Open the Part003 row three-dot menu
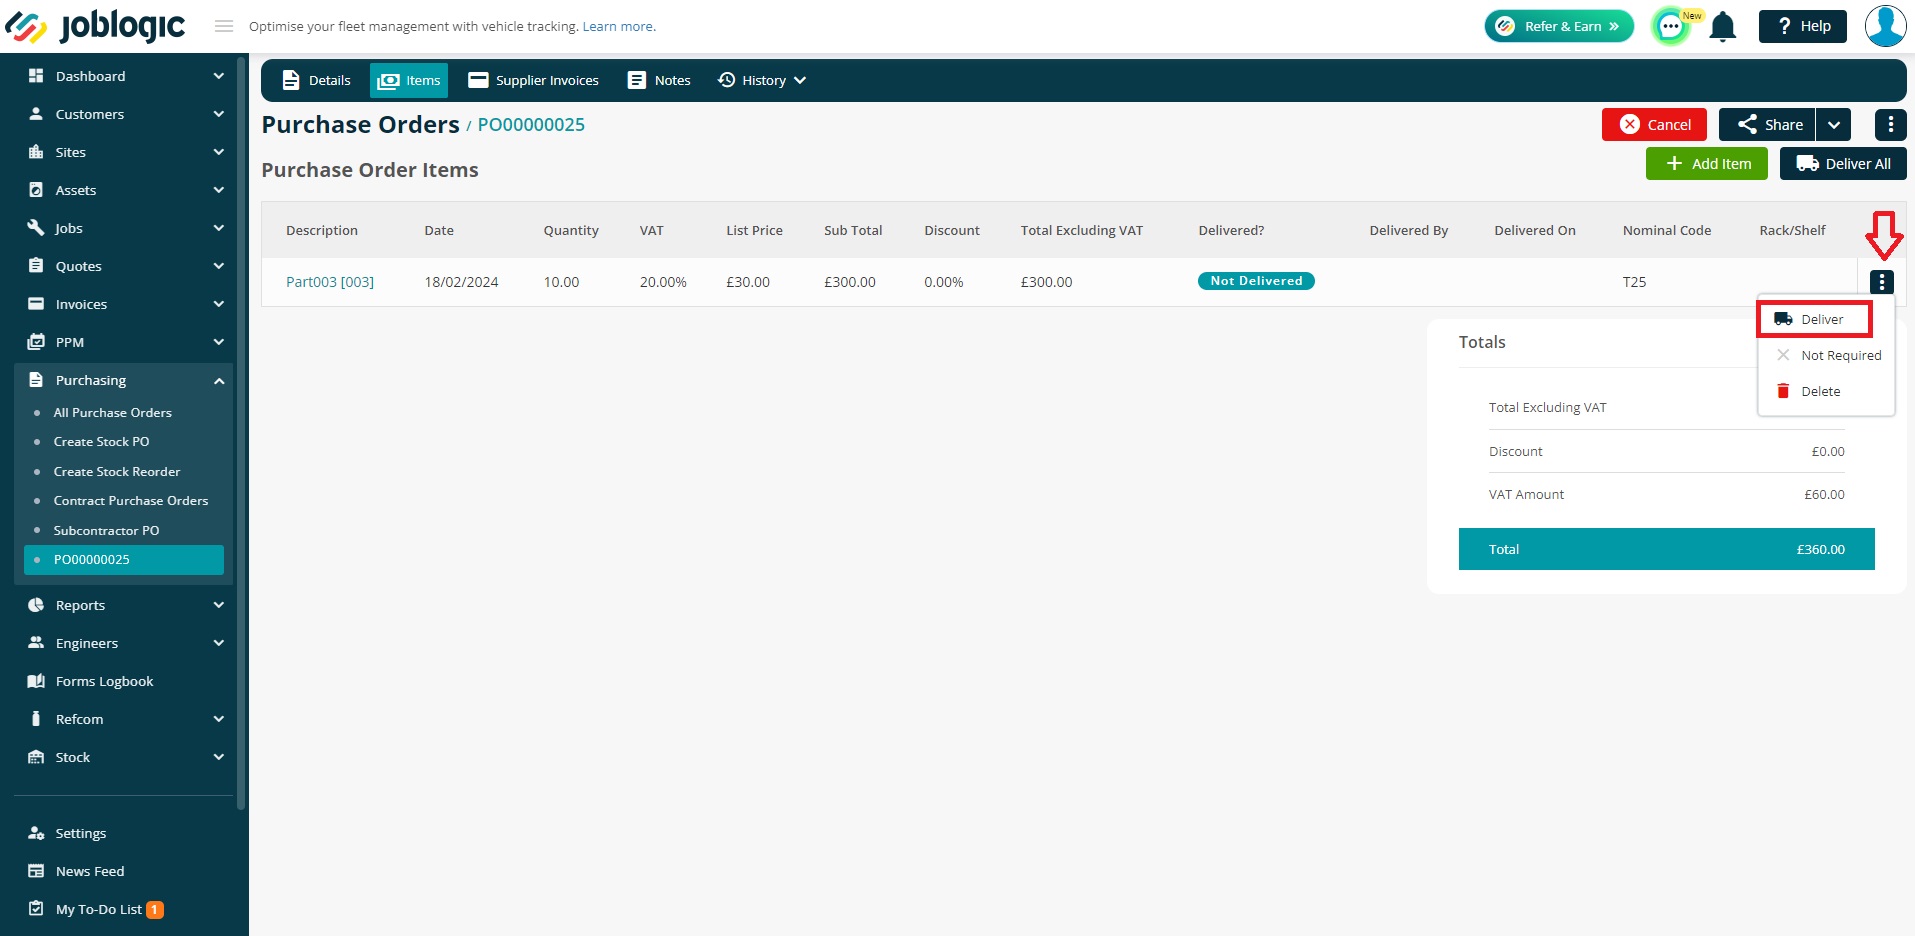1915x936 pixels. click(x=1882, y=282)
